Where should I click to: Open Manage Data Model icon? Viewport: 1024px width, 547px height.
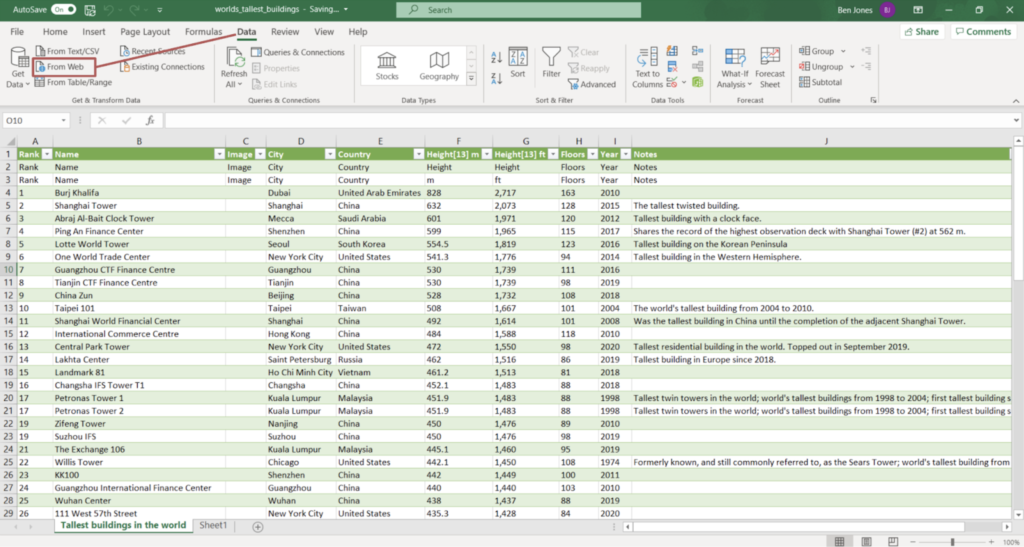[697, 82]
